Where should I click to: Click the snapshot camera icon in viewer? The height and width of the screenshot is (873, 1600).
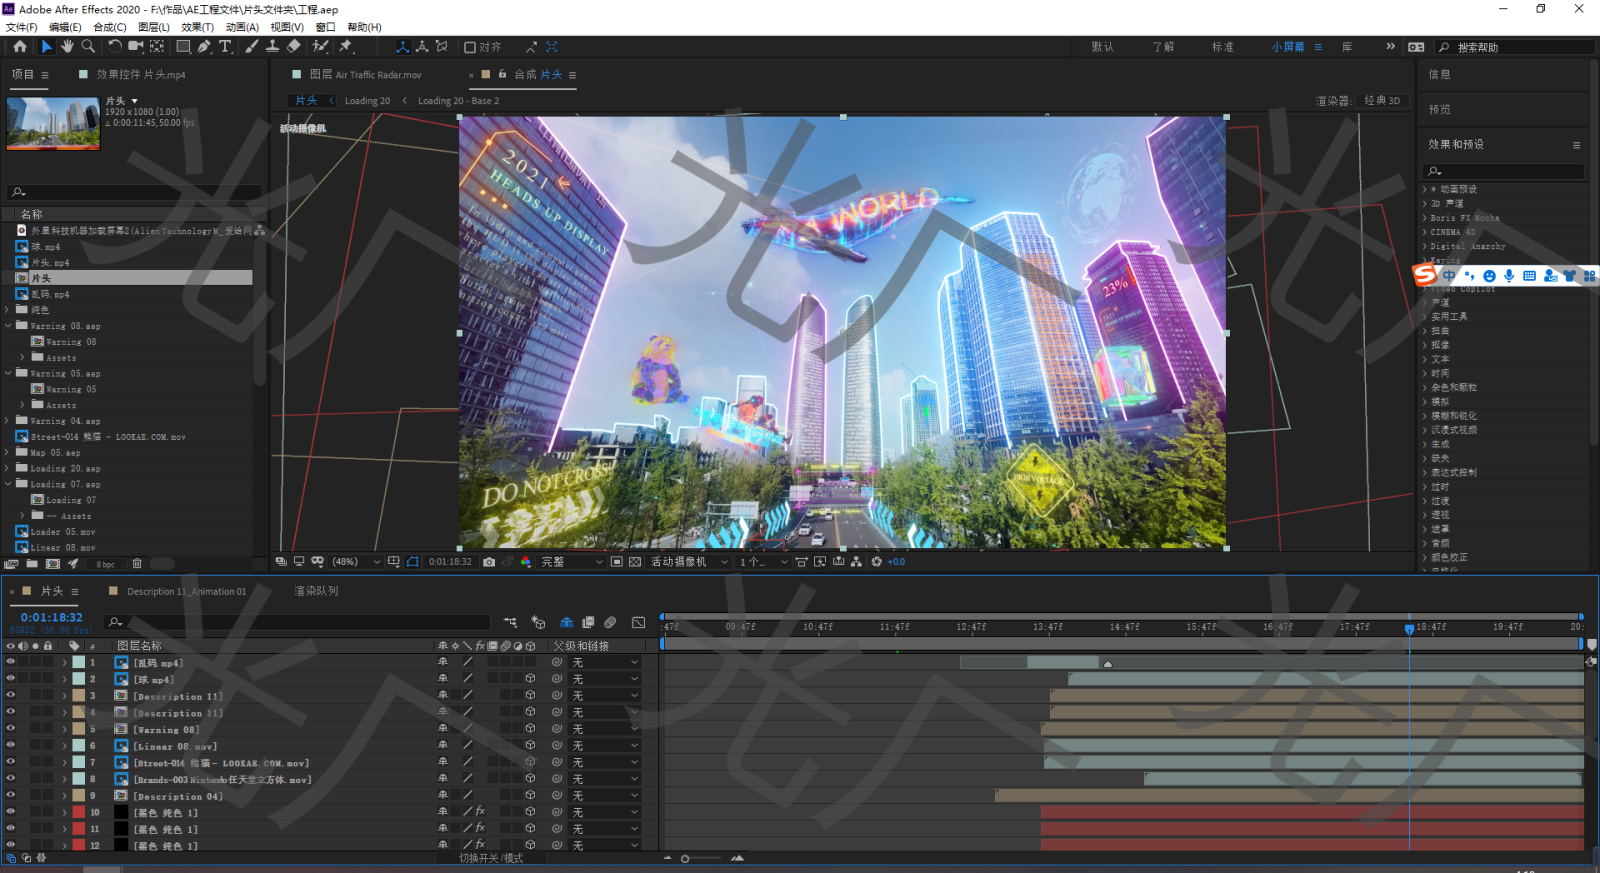tap(489, 562)
